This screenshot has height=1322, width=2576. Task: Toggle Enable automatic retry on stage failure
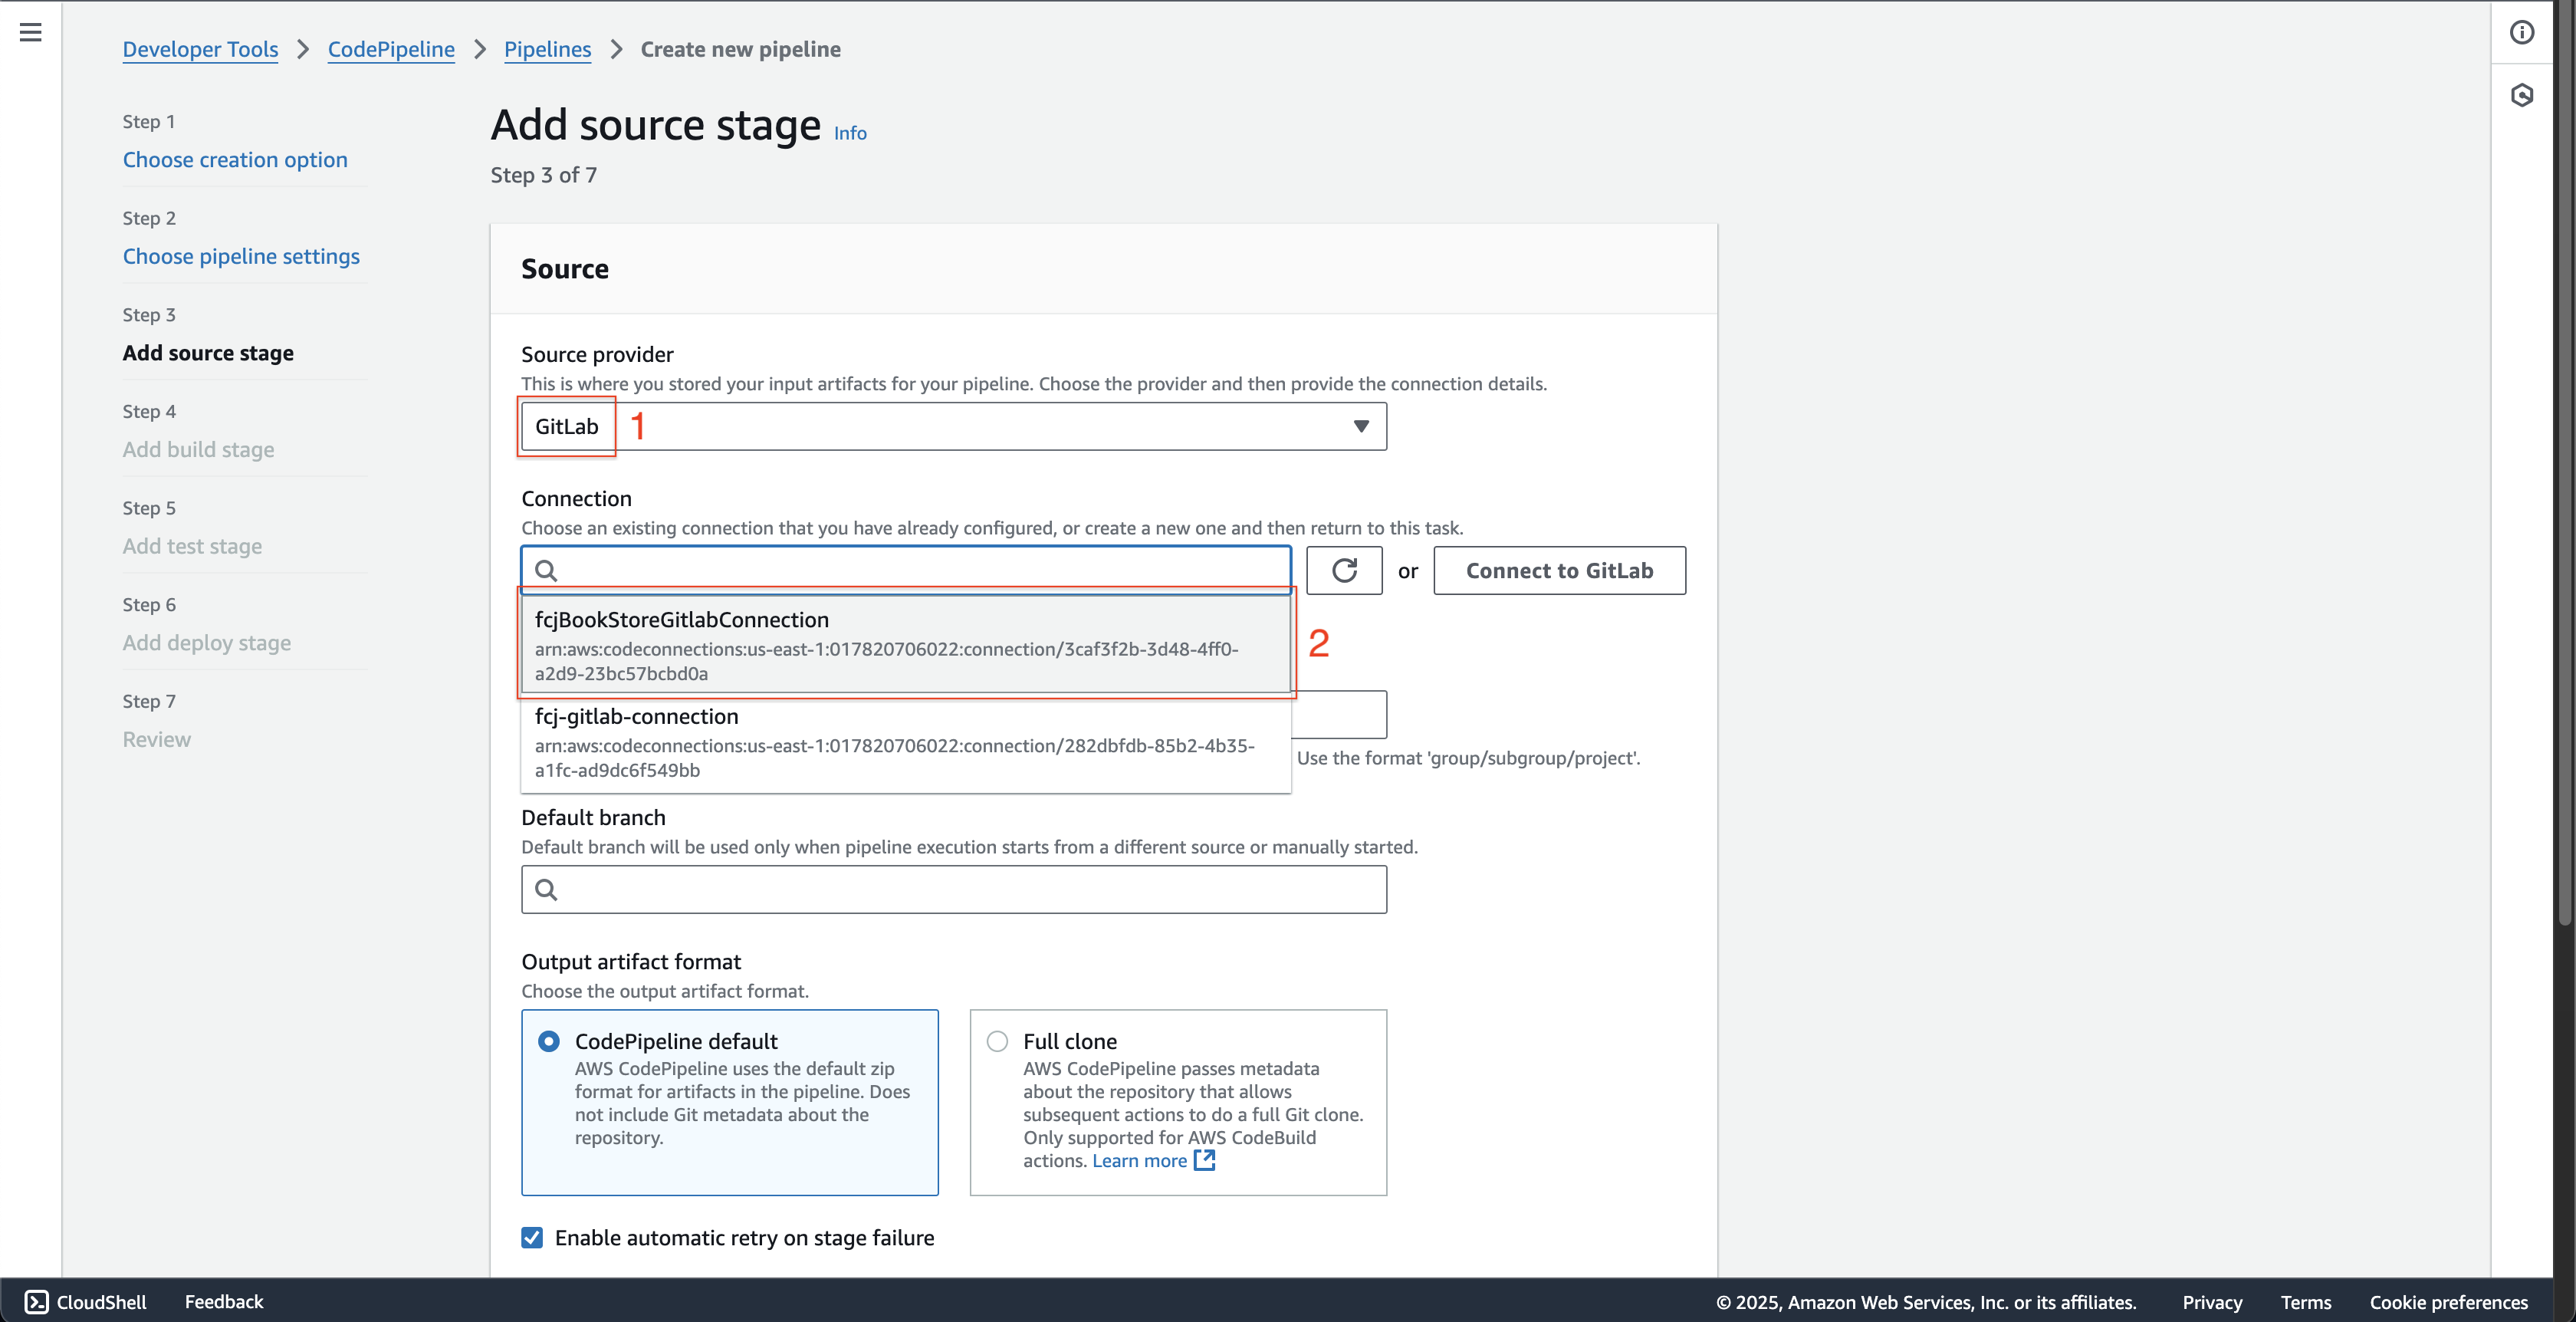tap(532, 1238)
